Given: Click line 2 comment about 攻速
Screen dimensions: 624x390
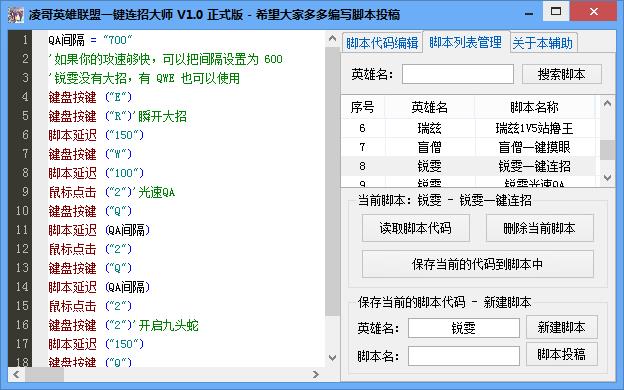Looking at the screenshot, I should tap(166, 59).
